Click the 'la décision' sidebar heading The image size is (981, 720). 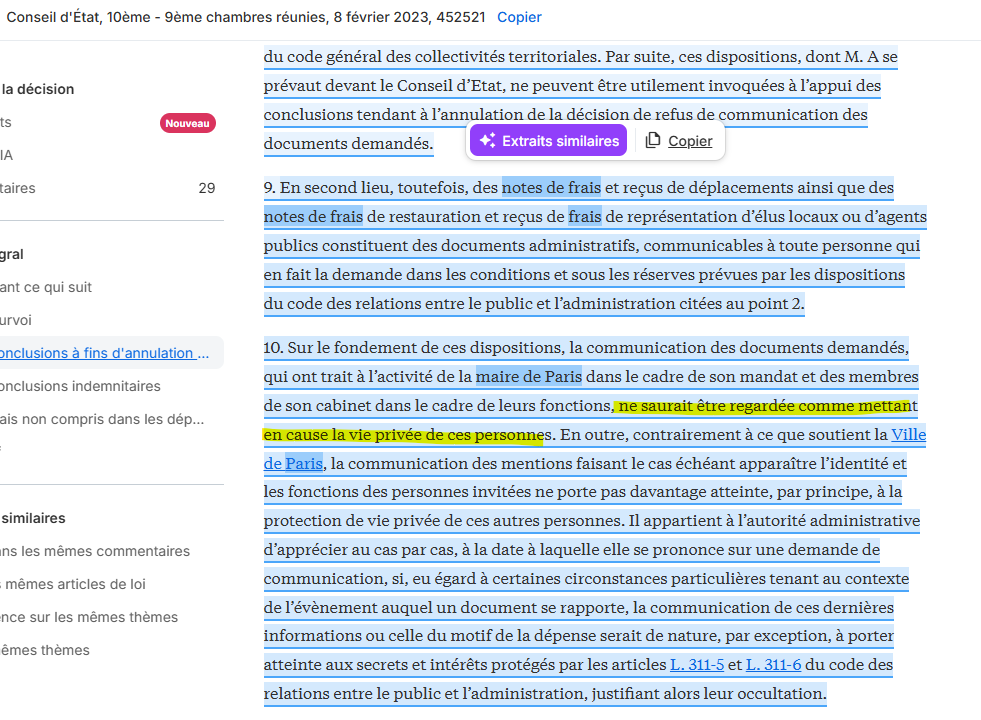click(x=38, y=89)
